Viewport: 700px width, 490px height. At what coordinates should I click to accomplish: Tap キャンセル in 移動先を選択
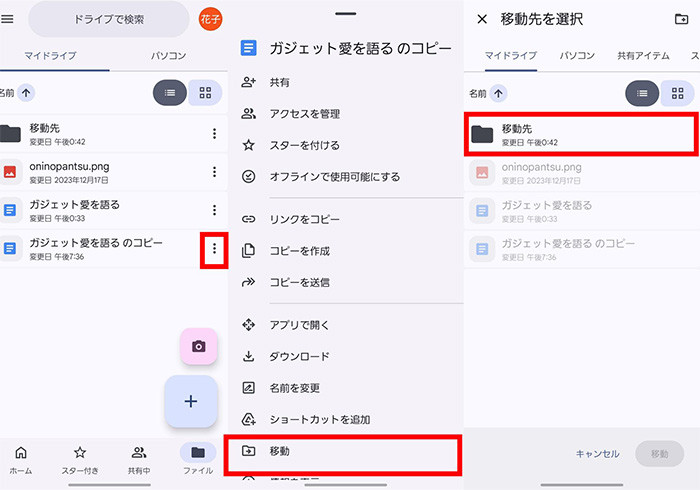[597, 454]
